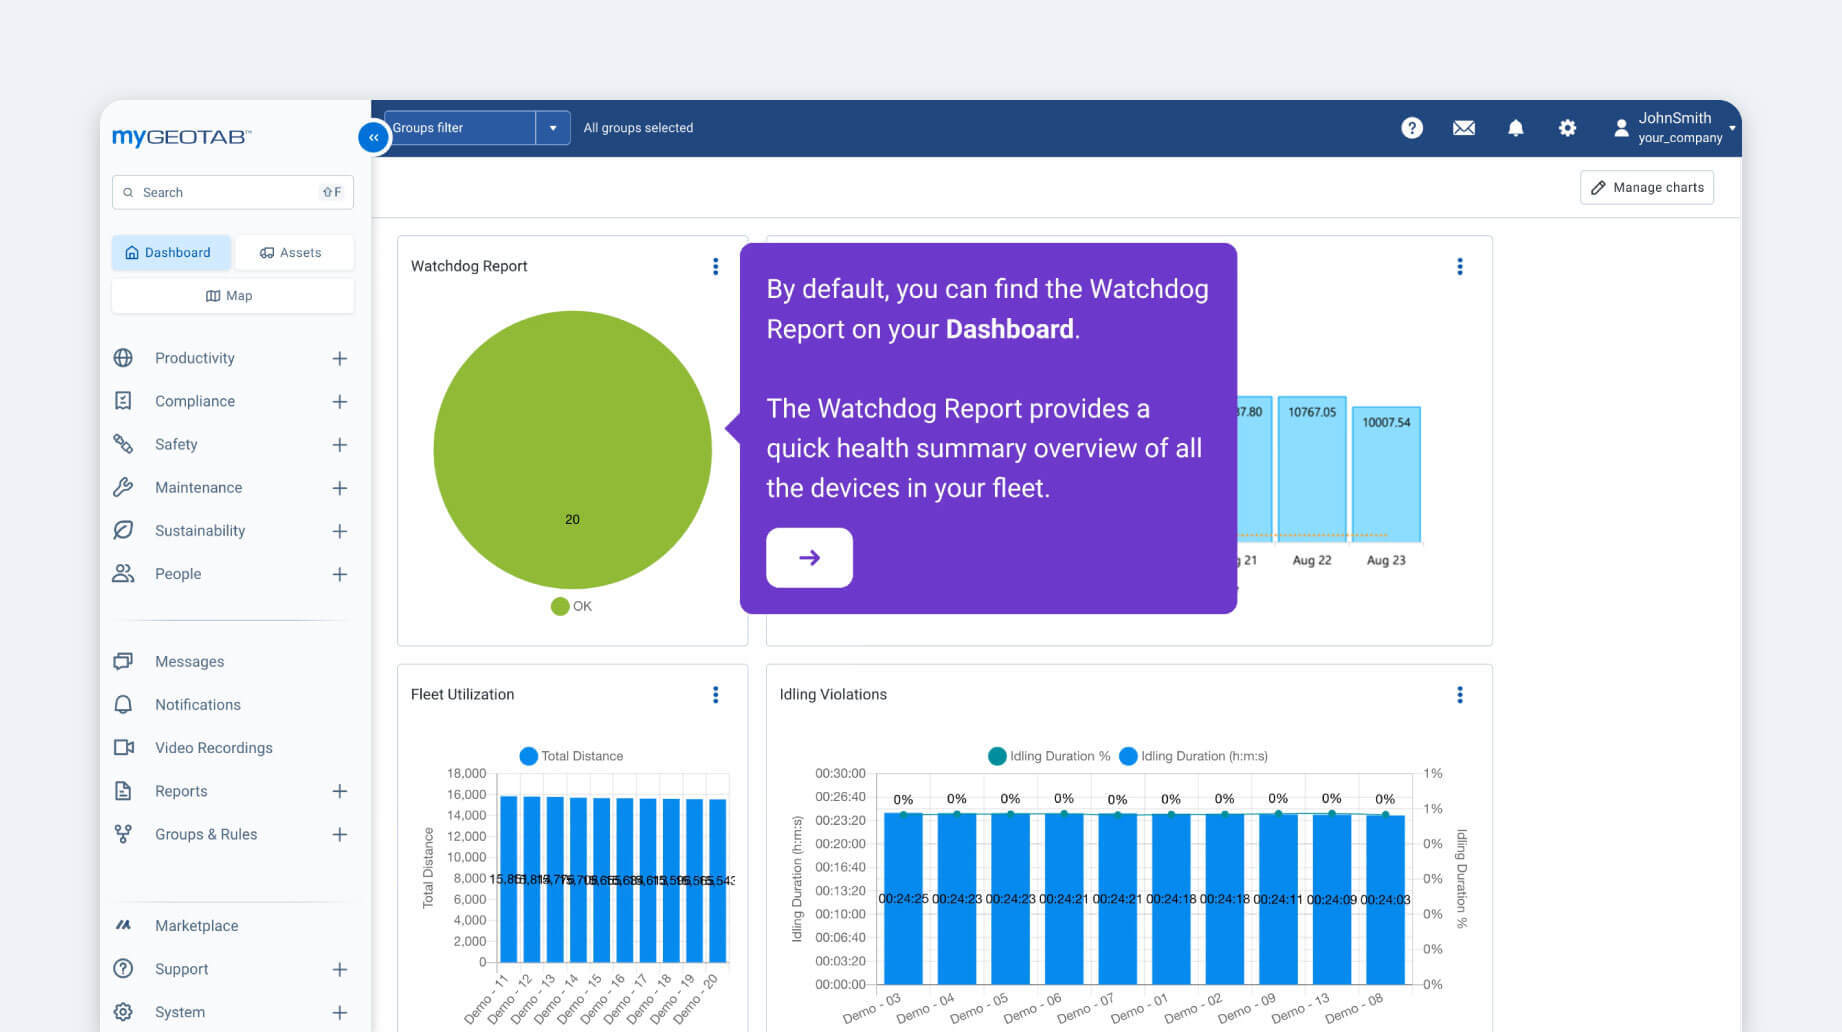Click the Aug 23 bar labeled 10007.54
The image size is (1842, 1032).
pos(1386,474)
